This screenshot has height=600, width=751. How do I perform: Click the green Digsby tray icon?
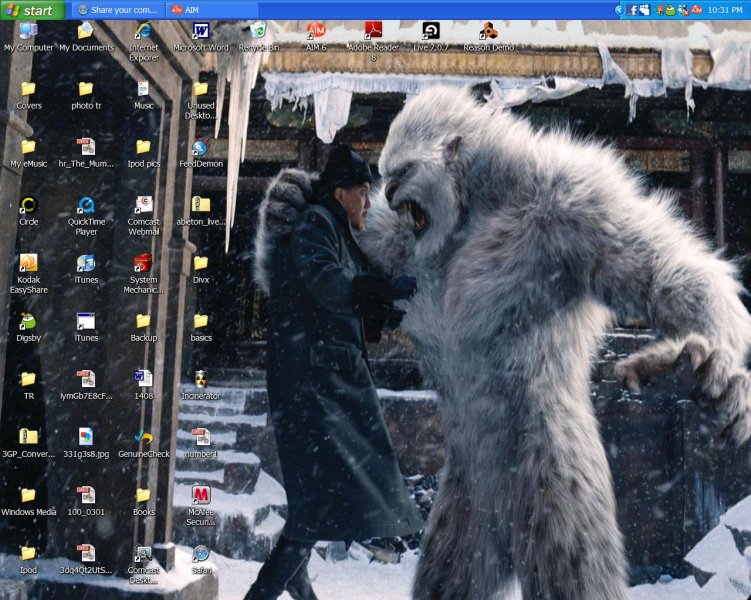[x=671, y=10]
